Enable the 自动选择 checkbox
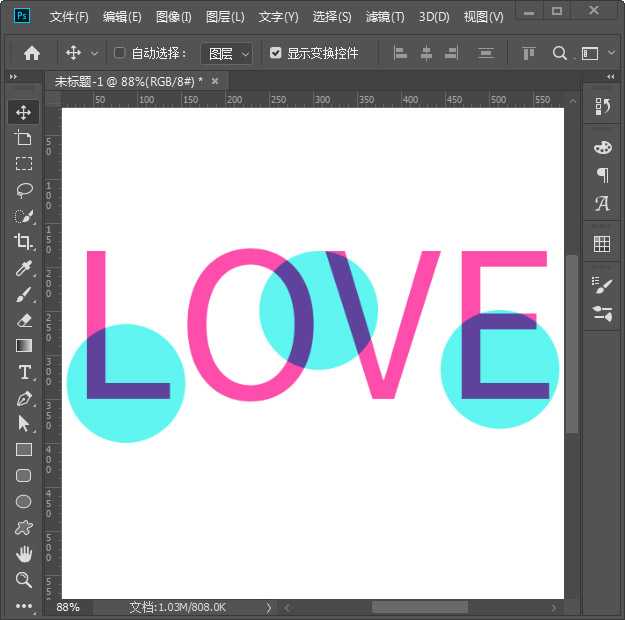625x620 pixels. coord(120,53)
